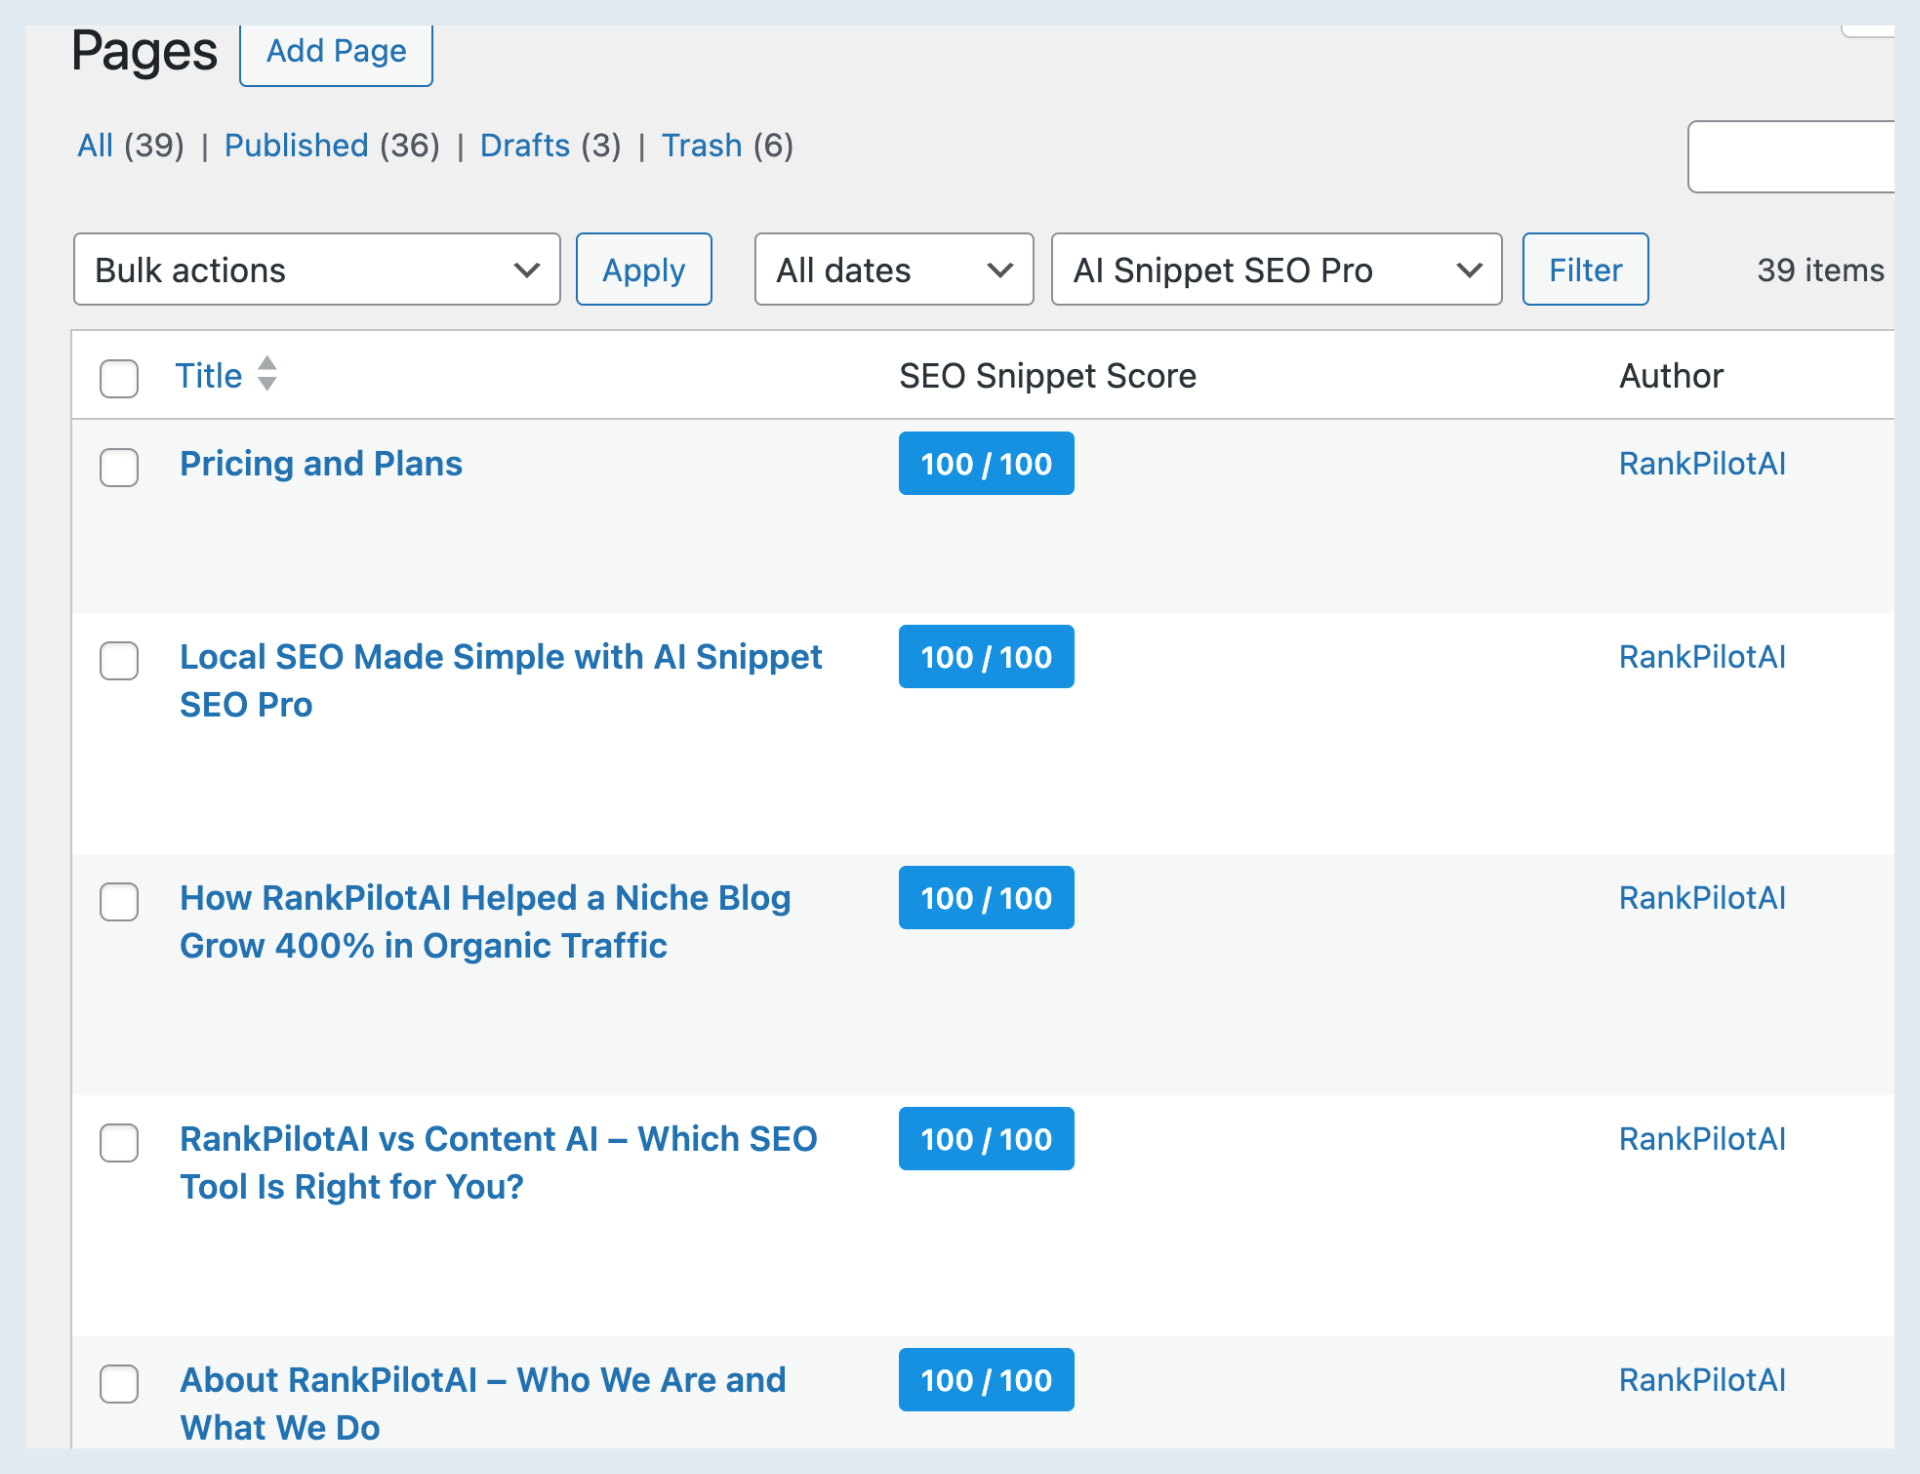
Task: Click the search pages input field
Action: click(x=1791, y=157)
